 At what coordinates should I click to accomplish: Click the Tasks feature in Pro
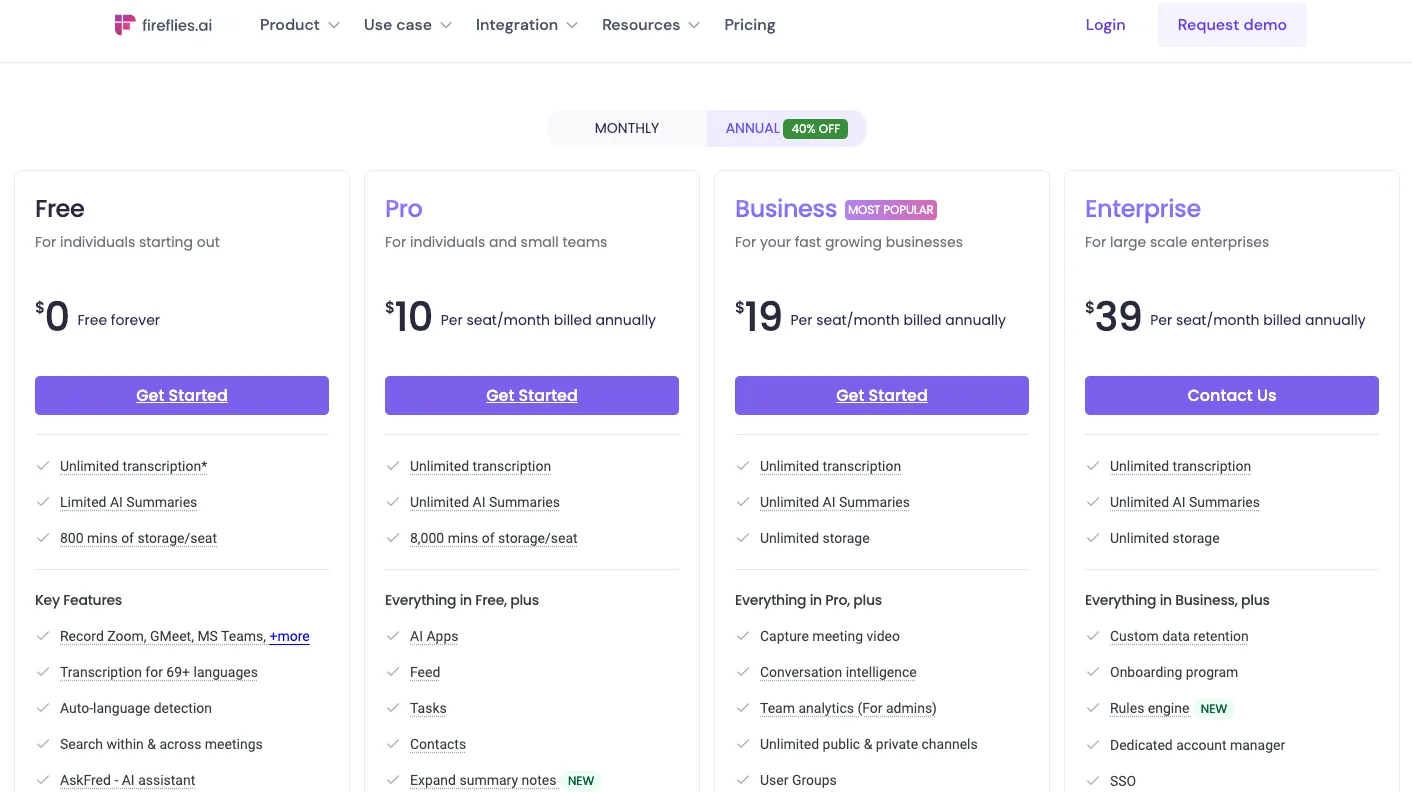[428, 708]
